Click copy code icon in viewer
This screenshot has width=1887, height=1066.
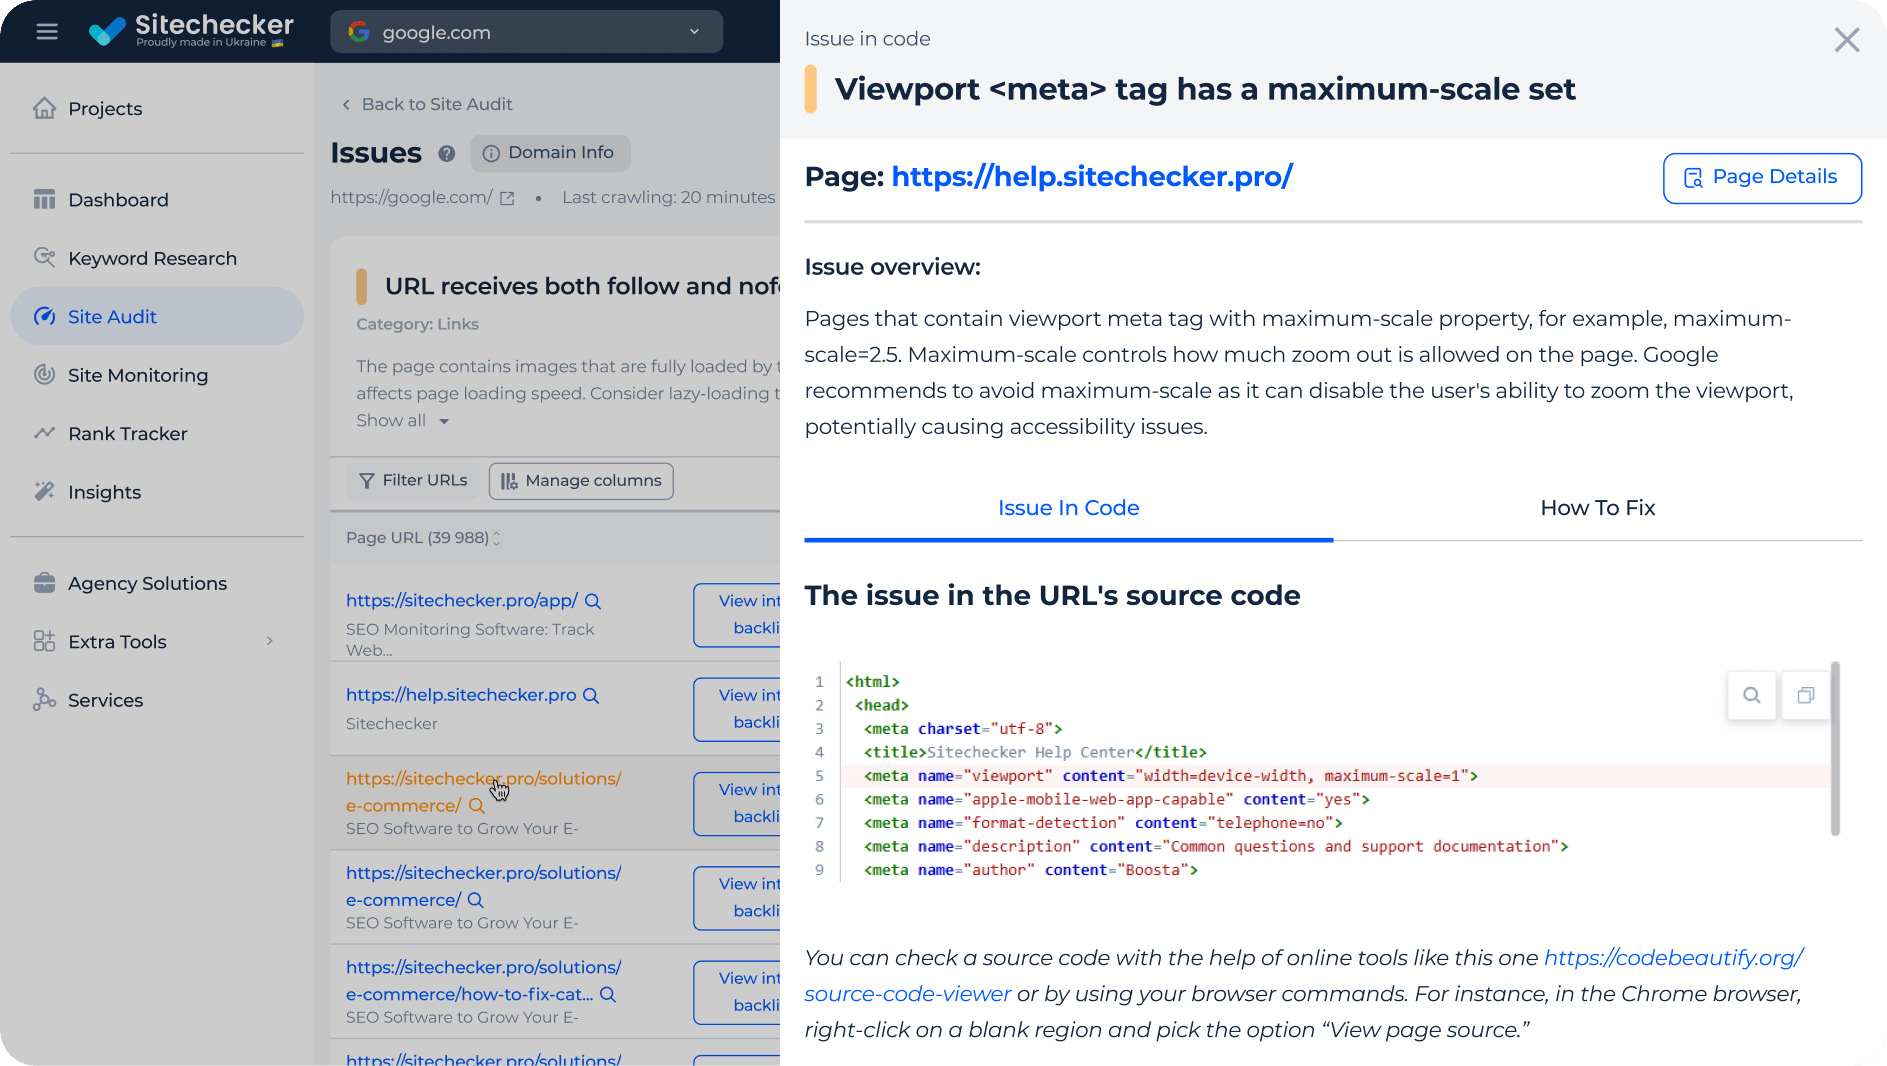pyautogui.click(x=1806, y=695)
